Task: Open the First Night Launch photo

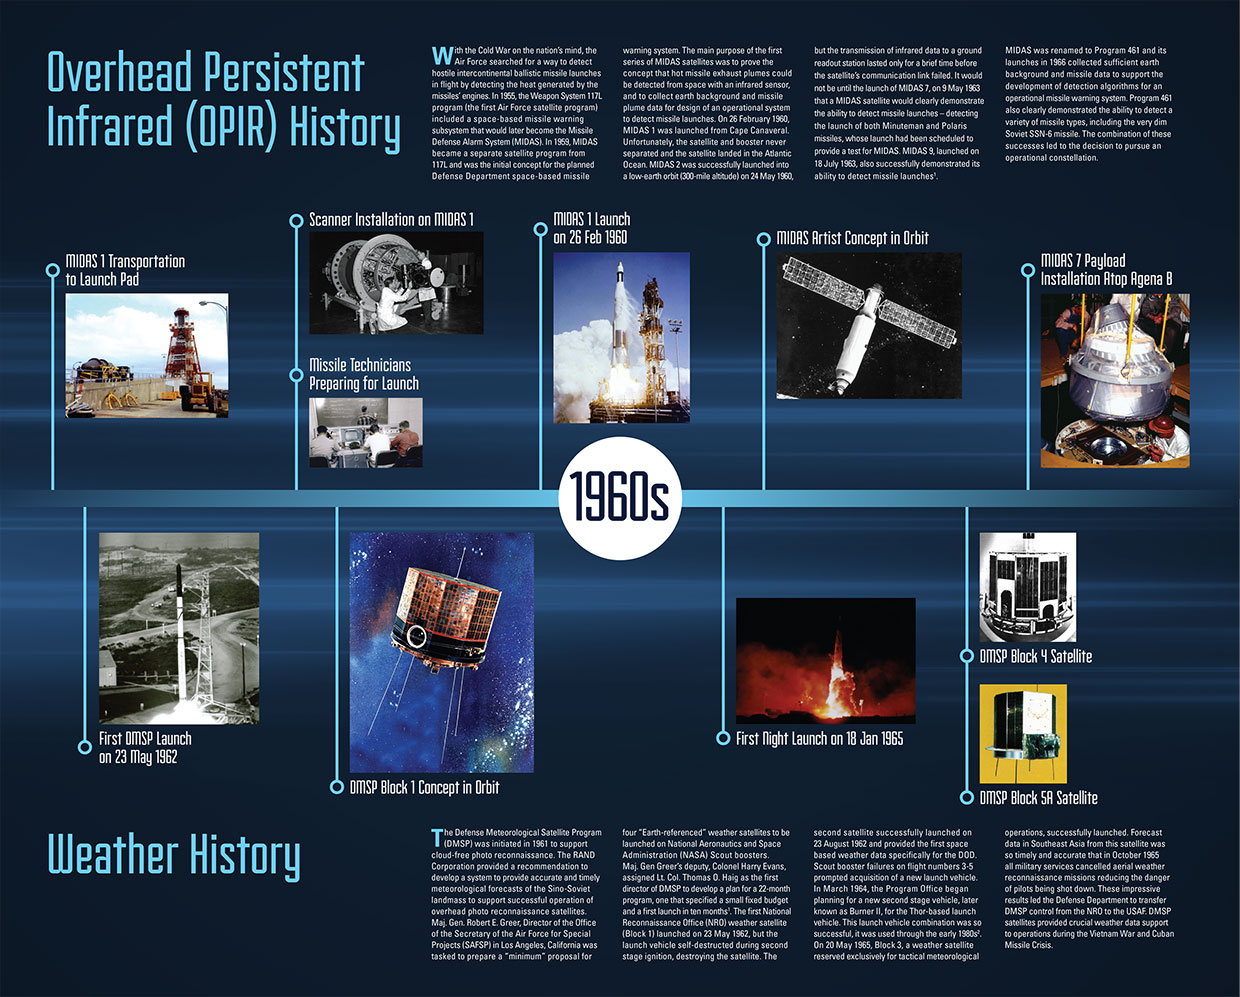Action: tap(825, 660)
